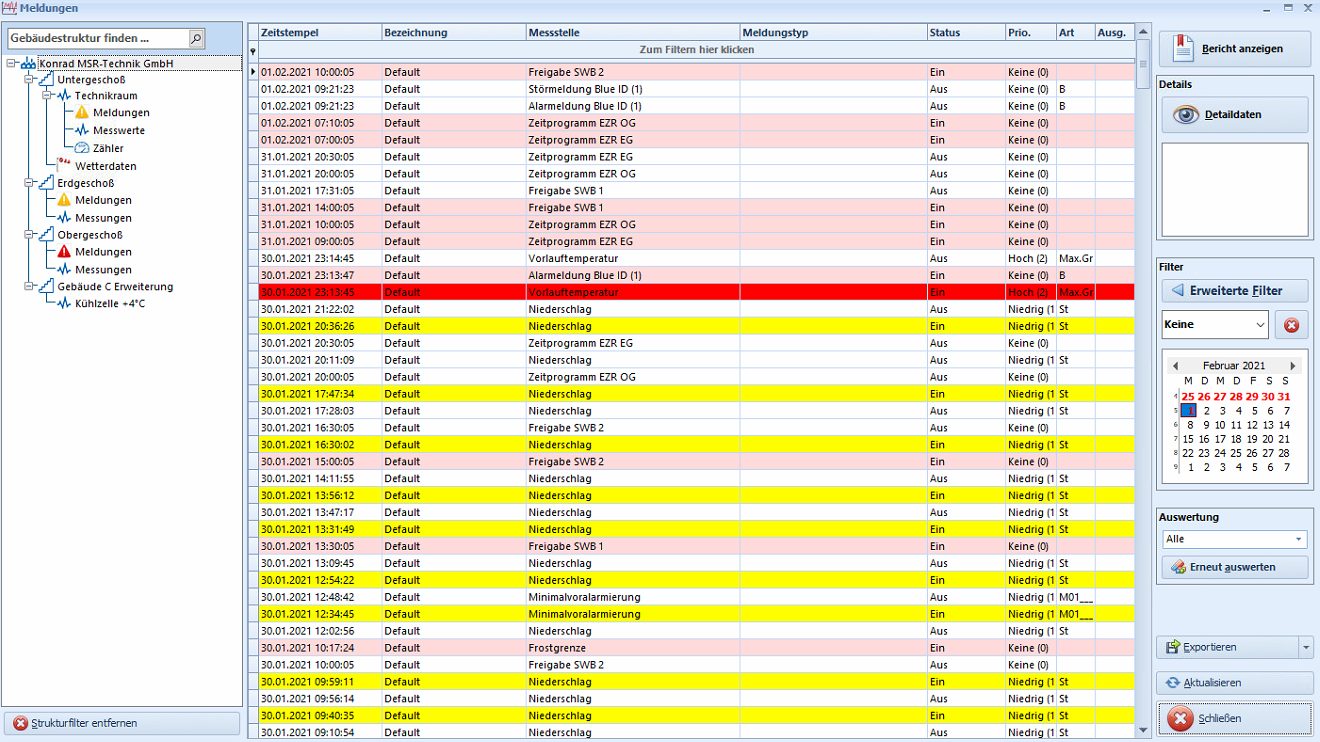Select the red Vorlauftemperatur row at 23:13:45

pyautogui.click(x=696, y=292)
